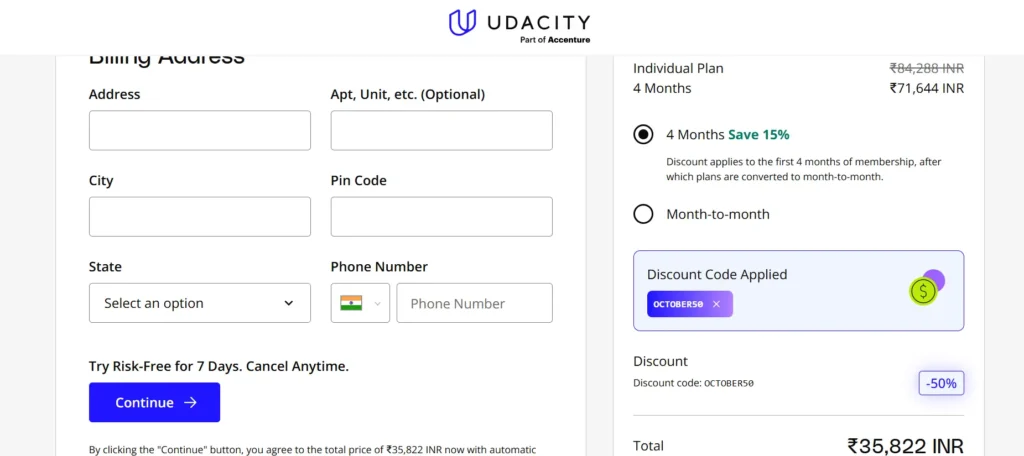Click the OCTOBER50 code chip

(679, 304)
